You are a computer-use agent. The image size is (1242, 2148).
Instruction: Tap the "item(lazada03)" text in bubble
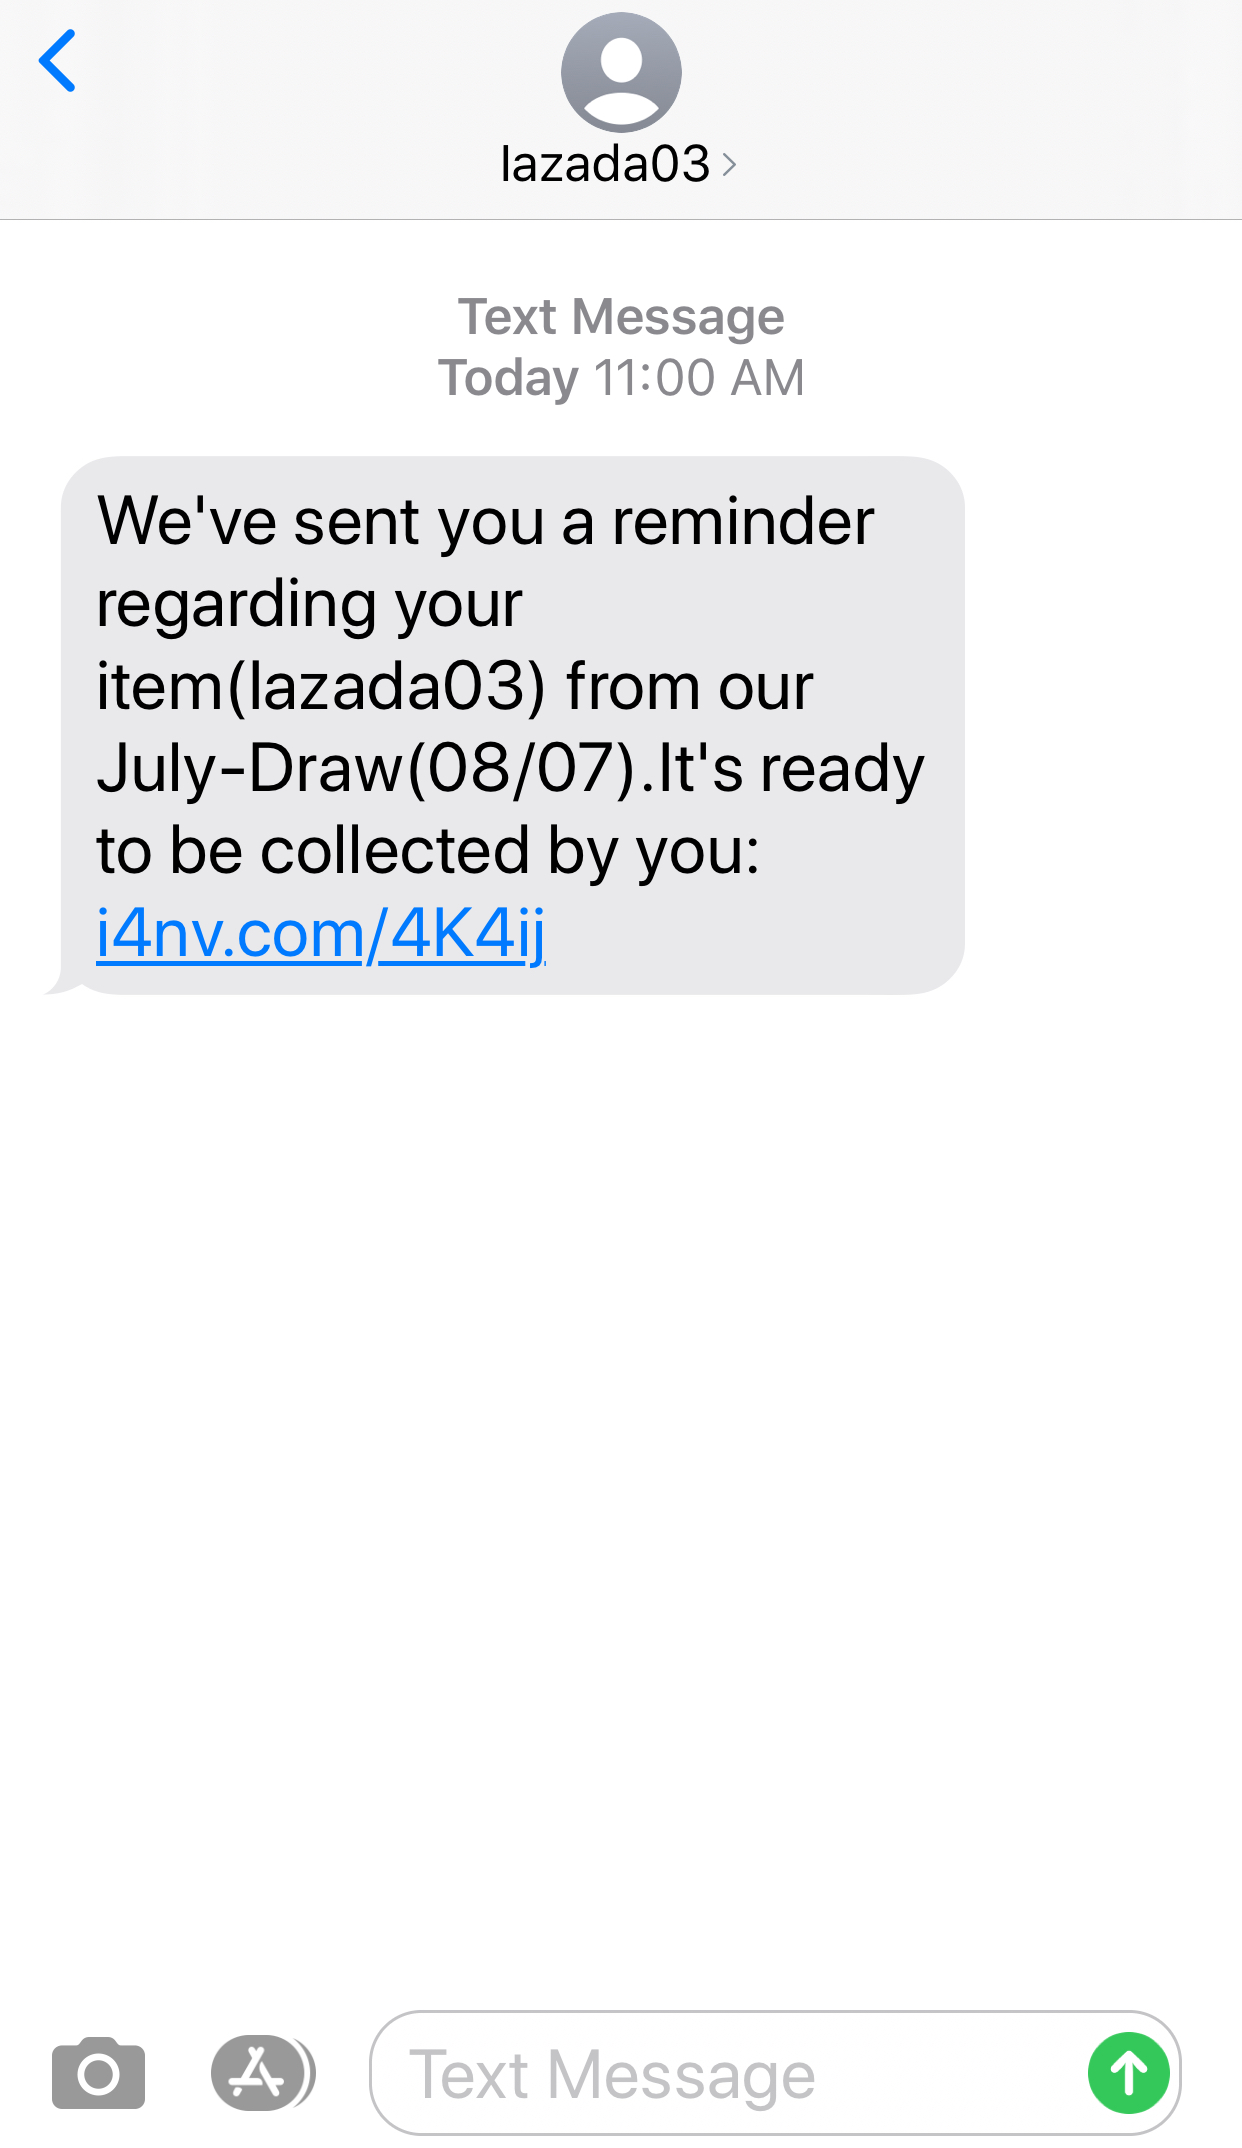[x=321, y=686]
